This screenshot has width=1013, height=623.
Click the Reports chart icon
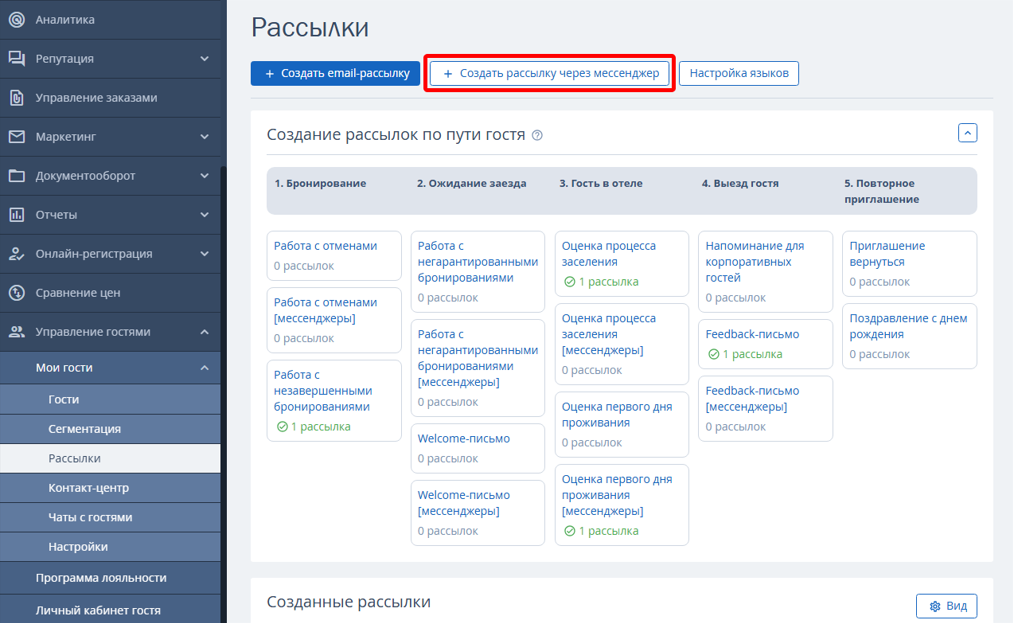click(16, 215)
